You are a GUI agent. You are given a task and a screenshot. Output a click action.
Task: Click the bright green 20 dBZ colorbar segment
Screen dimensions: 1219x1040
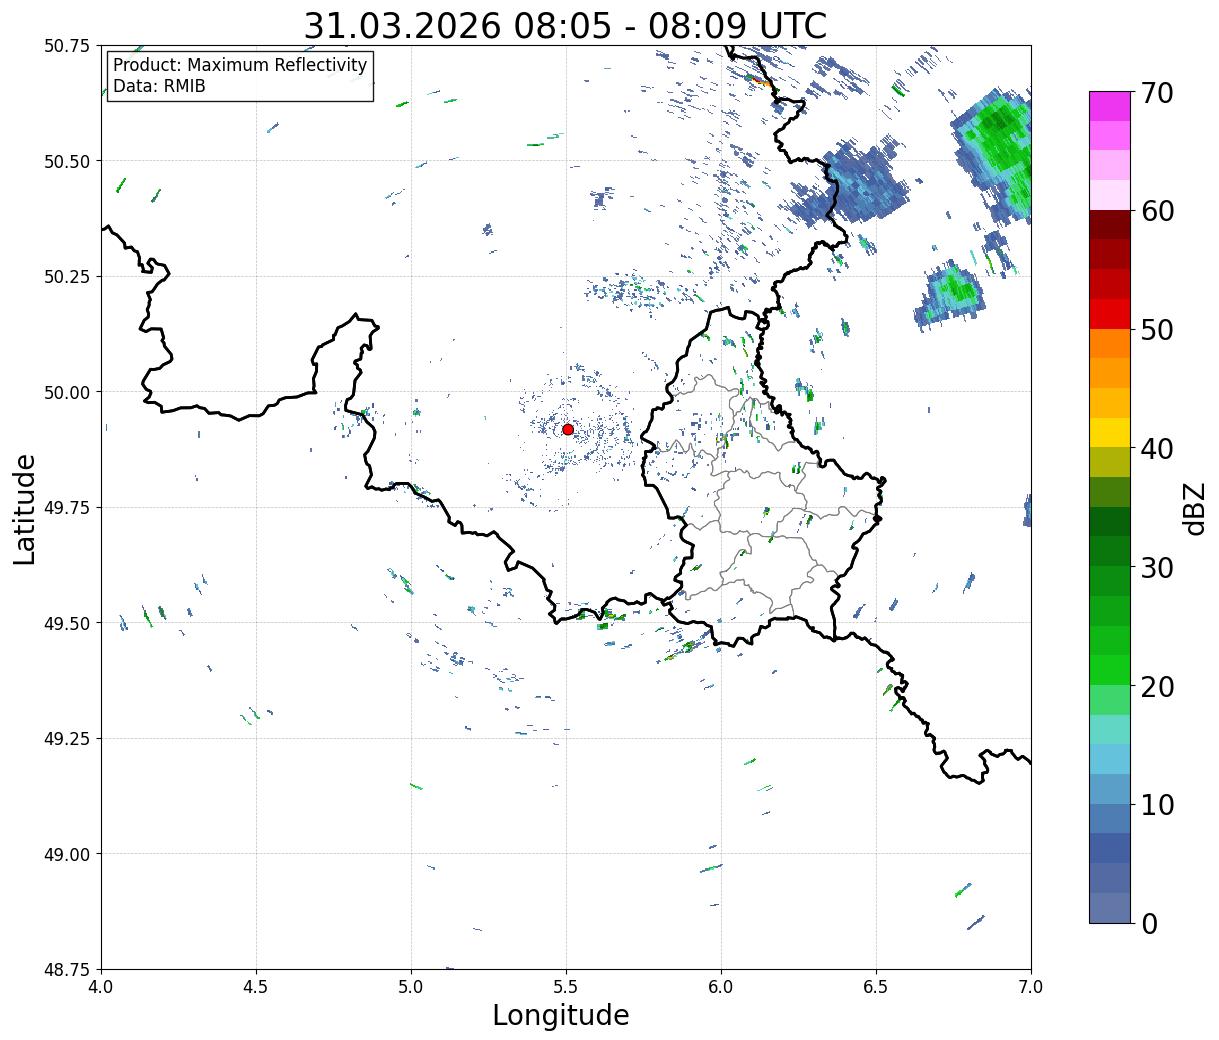coord(1110,670)
